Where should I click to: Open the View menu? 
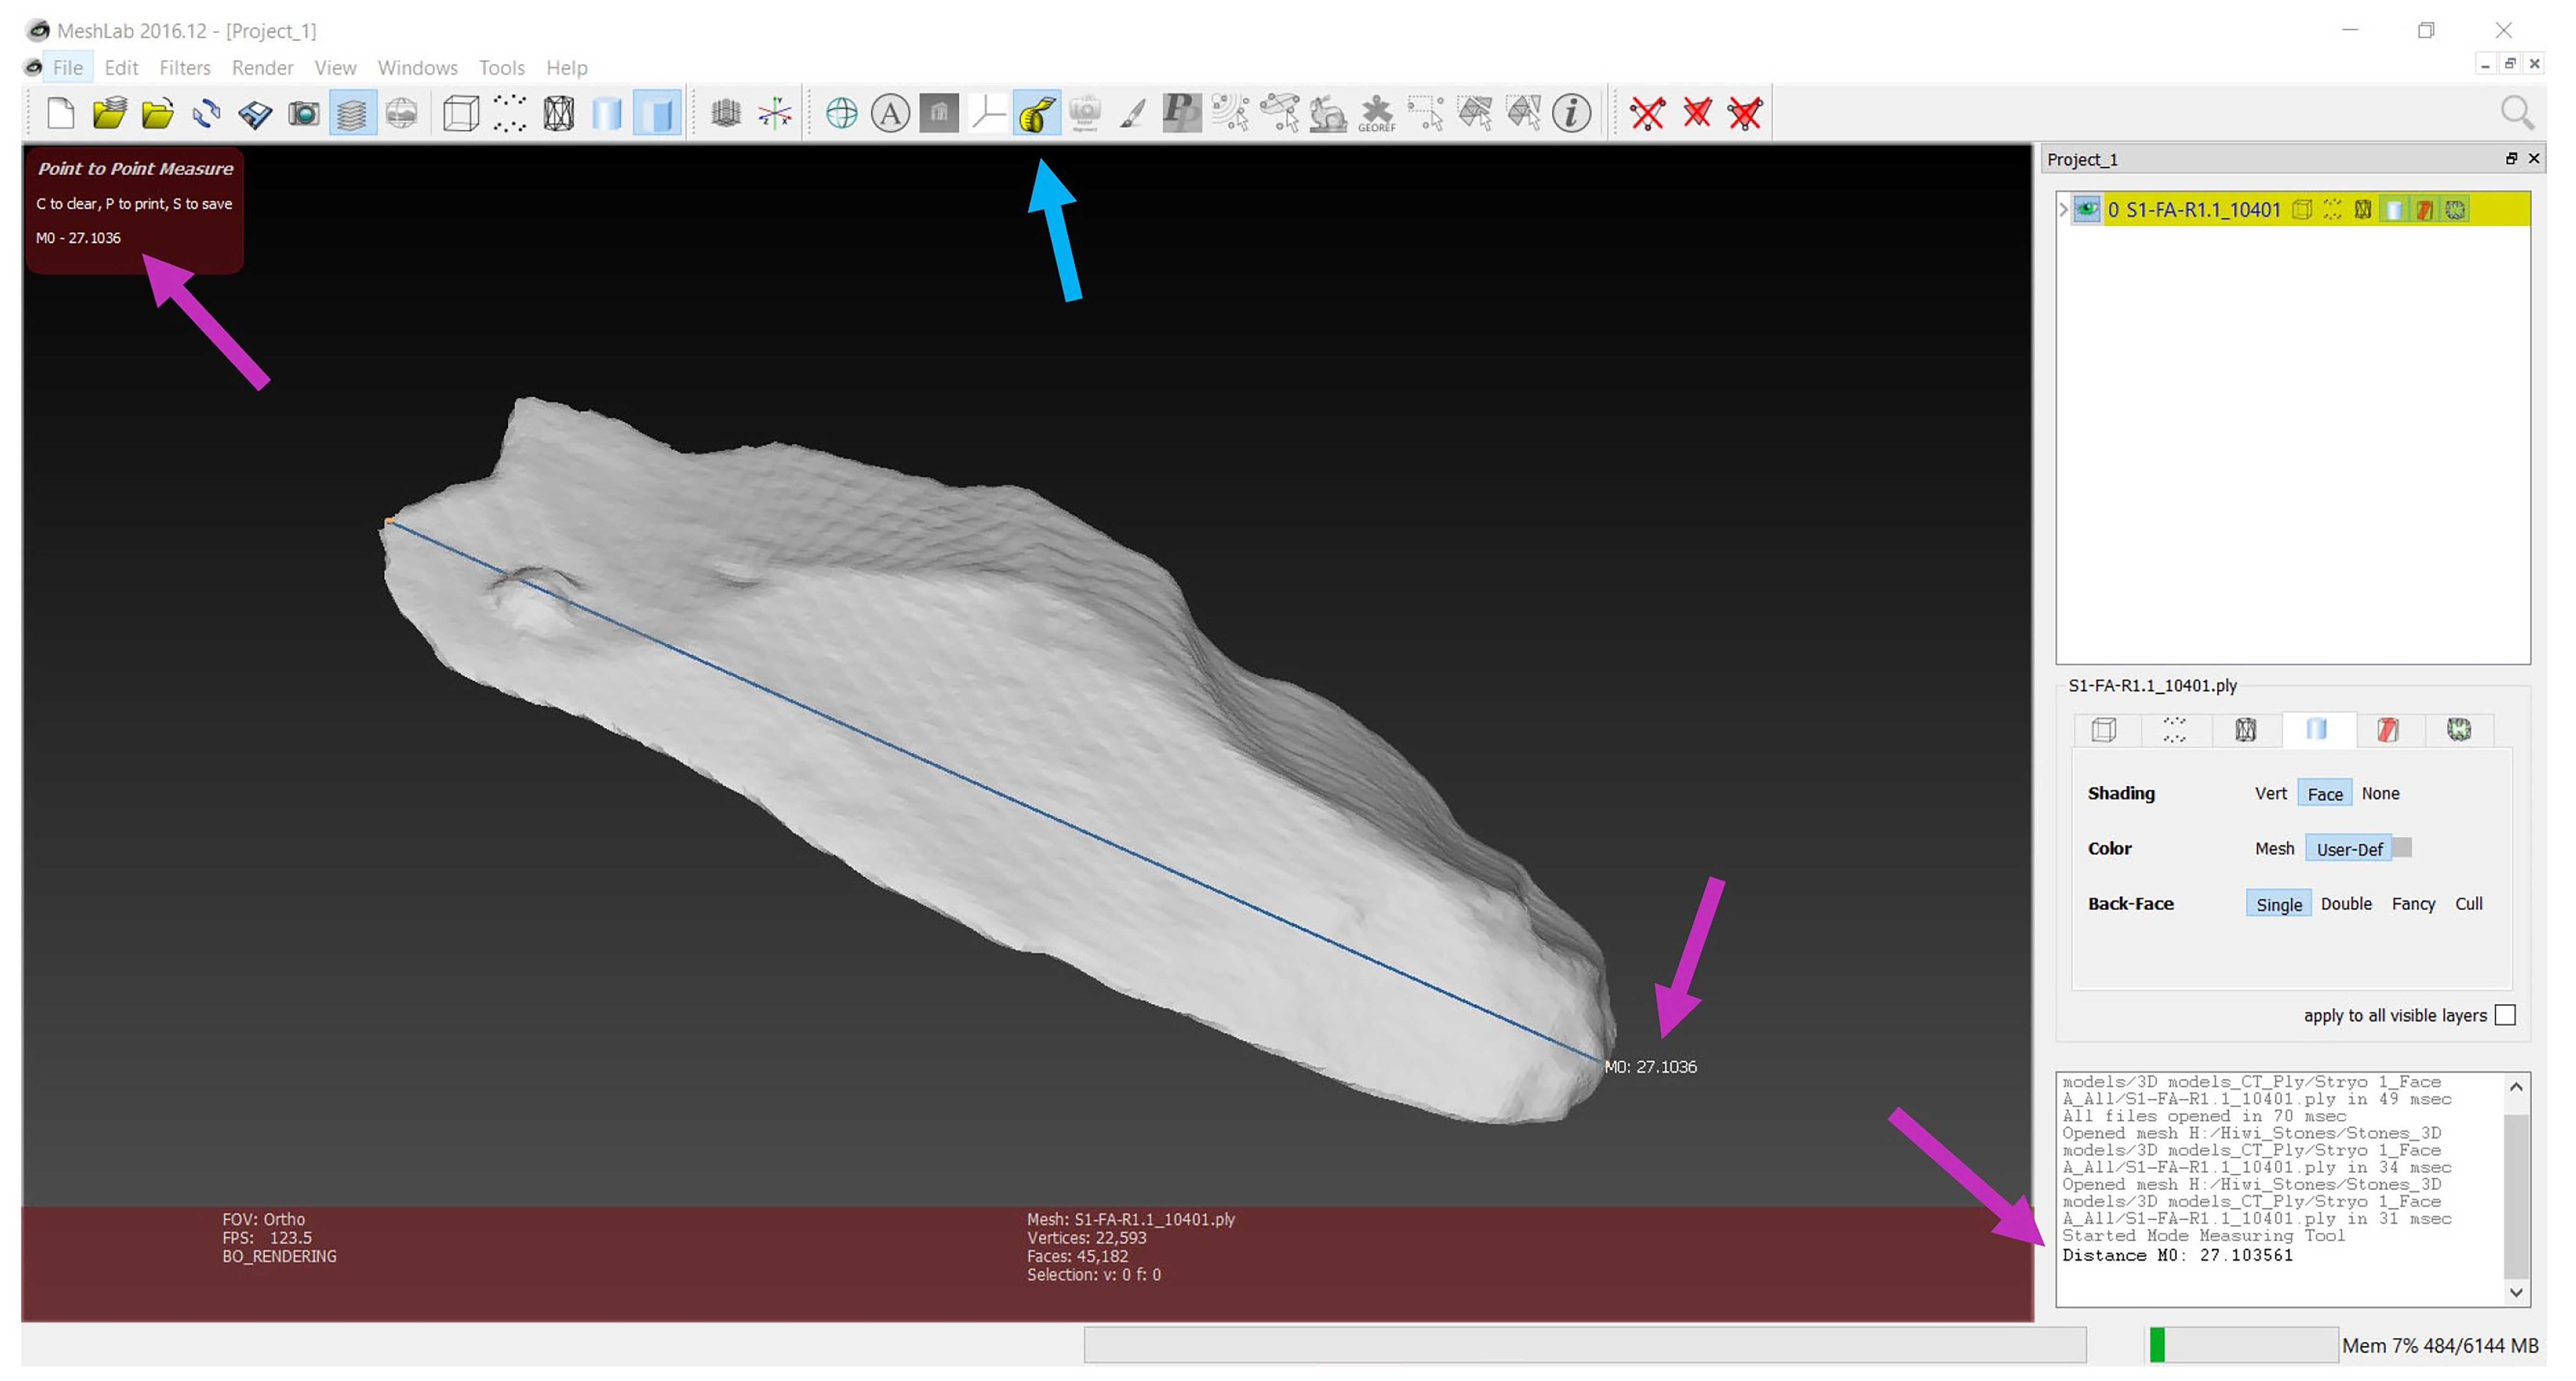(x=335, y=67)
